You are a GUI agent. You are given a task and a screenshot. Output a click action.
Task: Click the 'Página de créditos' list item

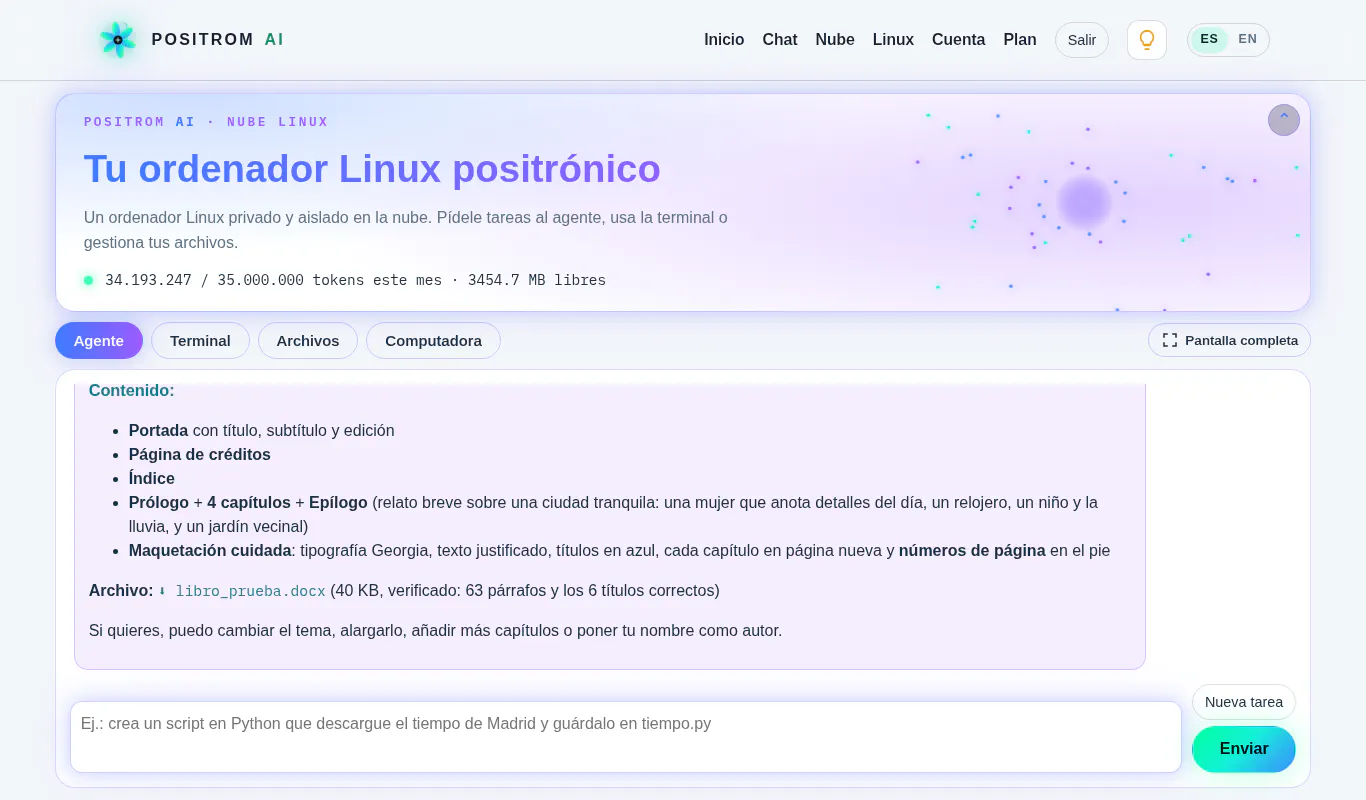pos(200,455)
